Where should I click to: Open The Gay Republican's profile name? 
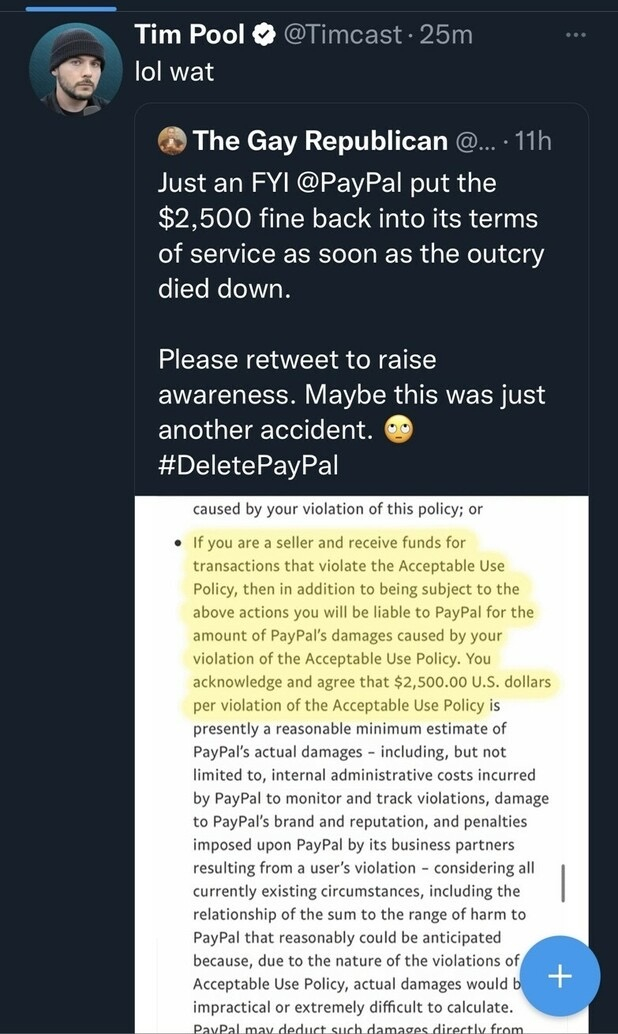(x=320, y=141)
